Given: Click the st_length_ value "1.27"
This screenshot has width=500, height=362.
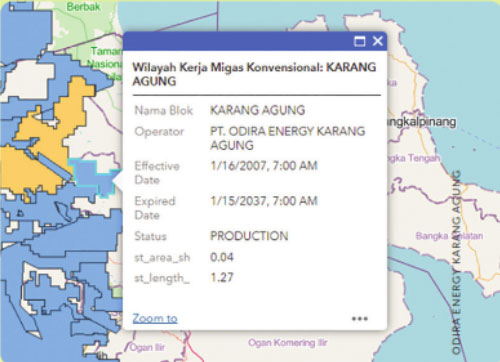Looking at the screenshot, I should pos(222,277).
